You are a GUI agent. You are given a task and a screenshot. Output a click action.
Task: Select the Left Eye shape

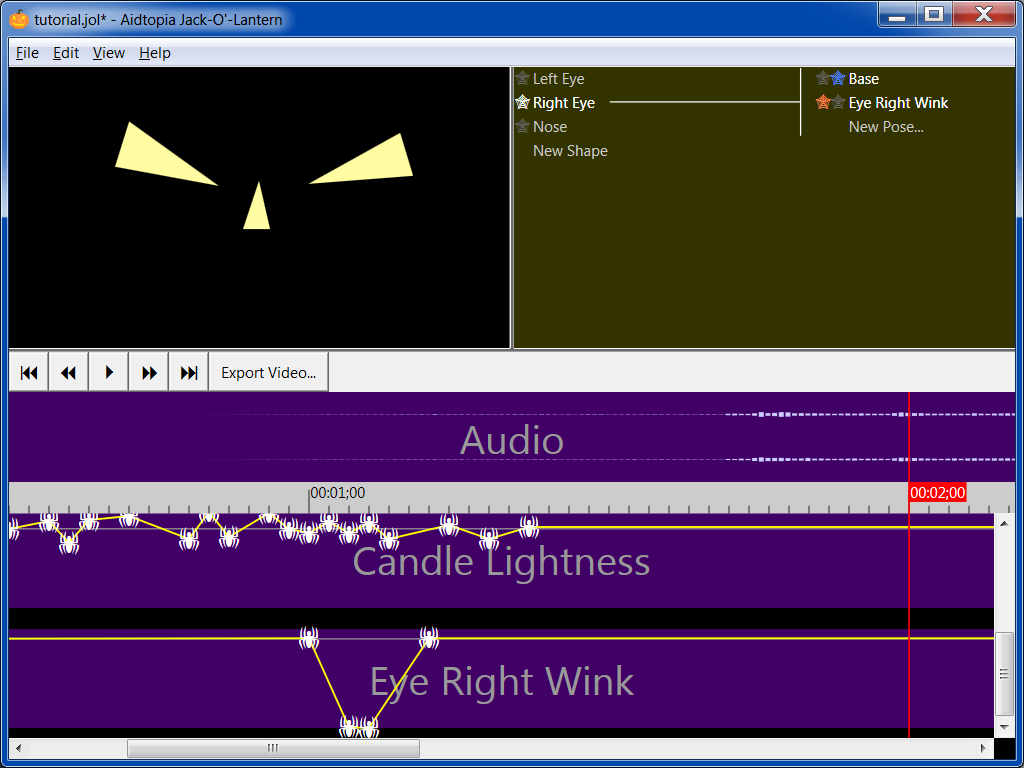point(558,79)
